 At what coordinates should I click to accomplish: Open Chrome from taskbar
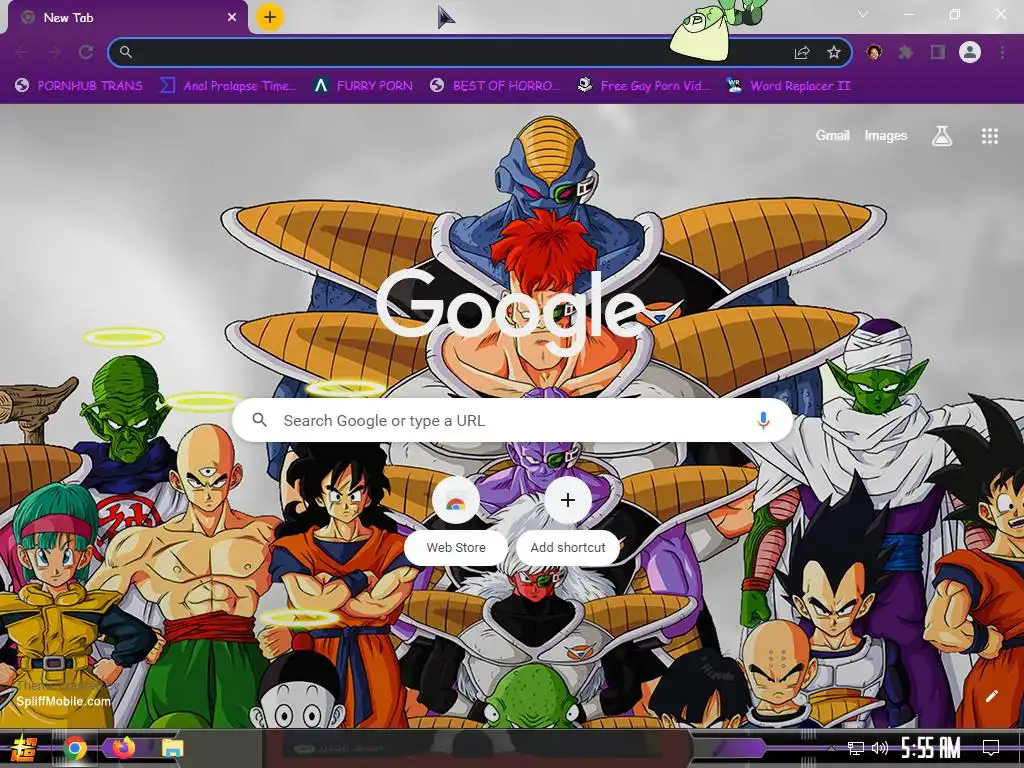(x=75, y=748)
